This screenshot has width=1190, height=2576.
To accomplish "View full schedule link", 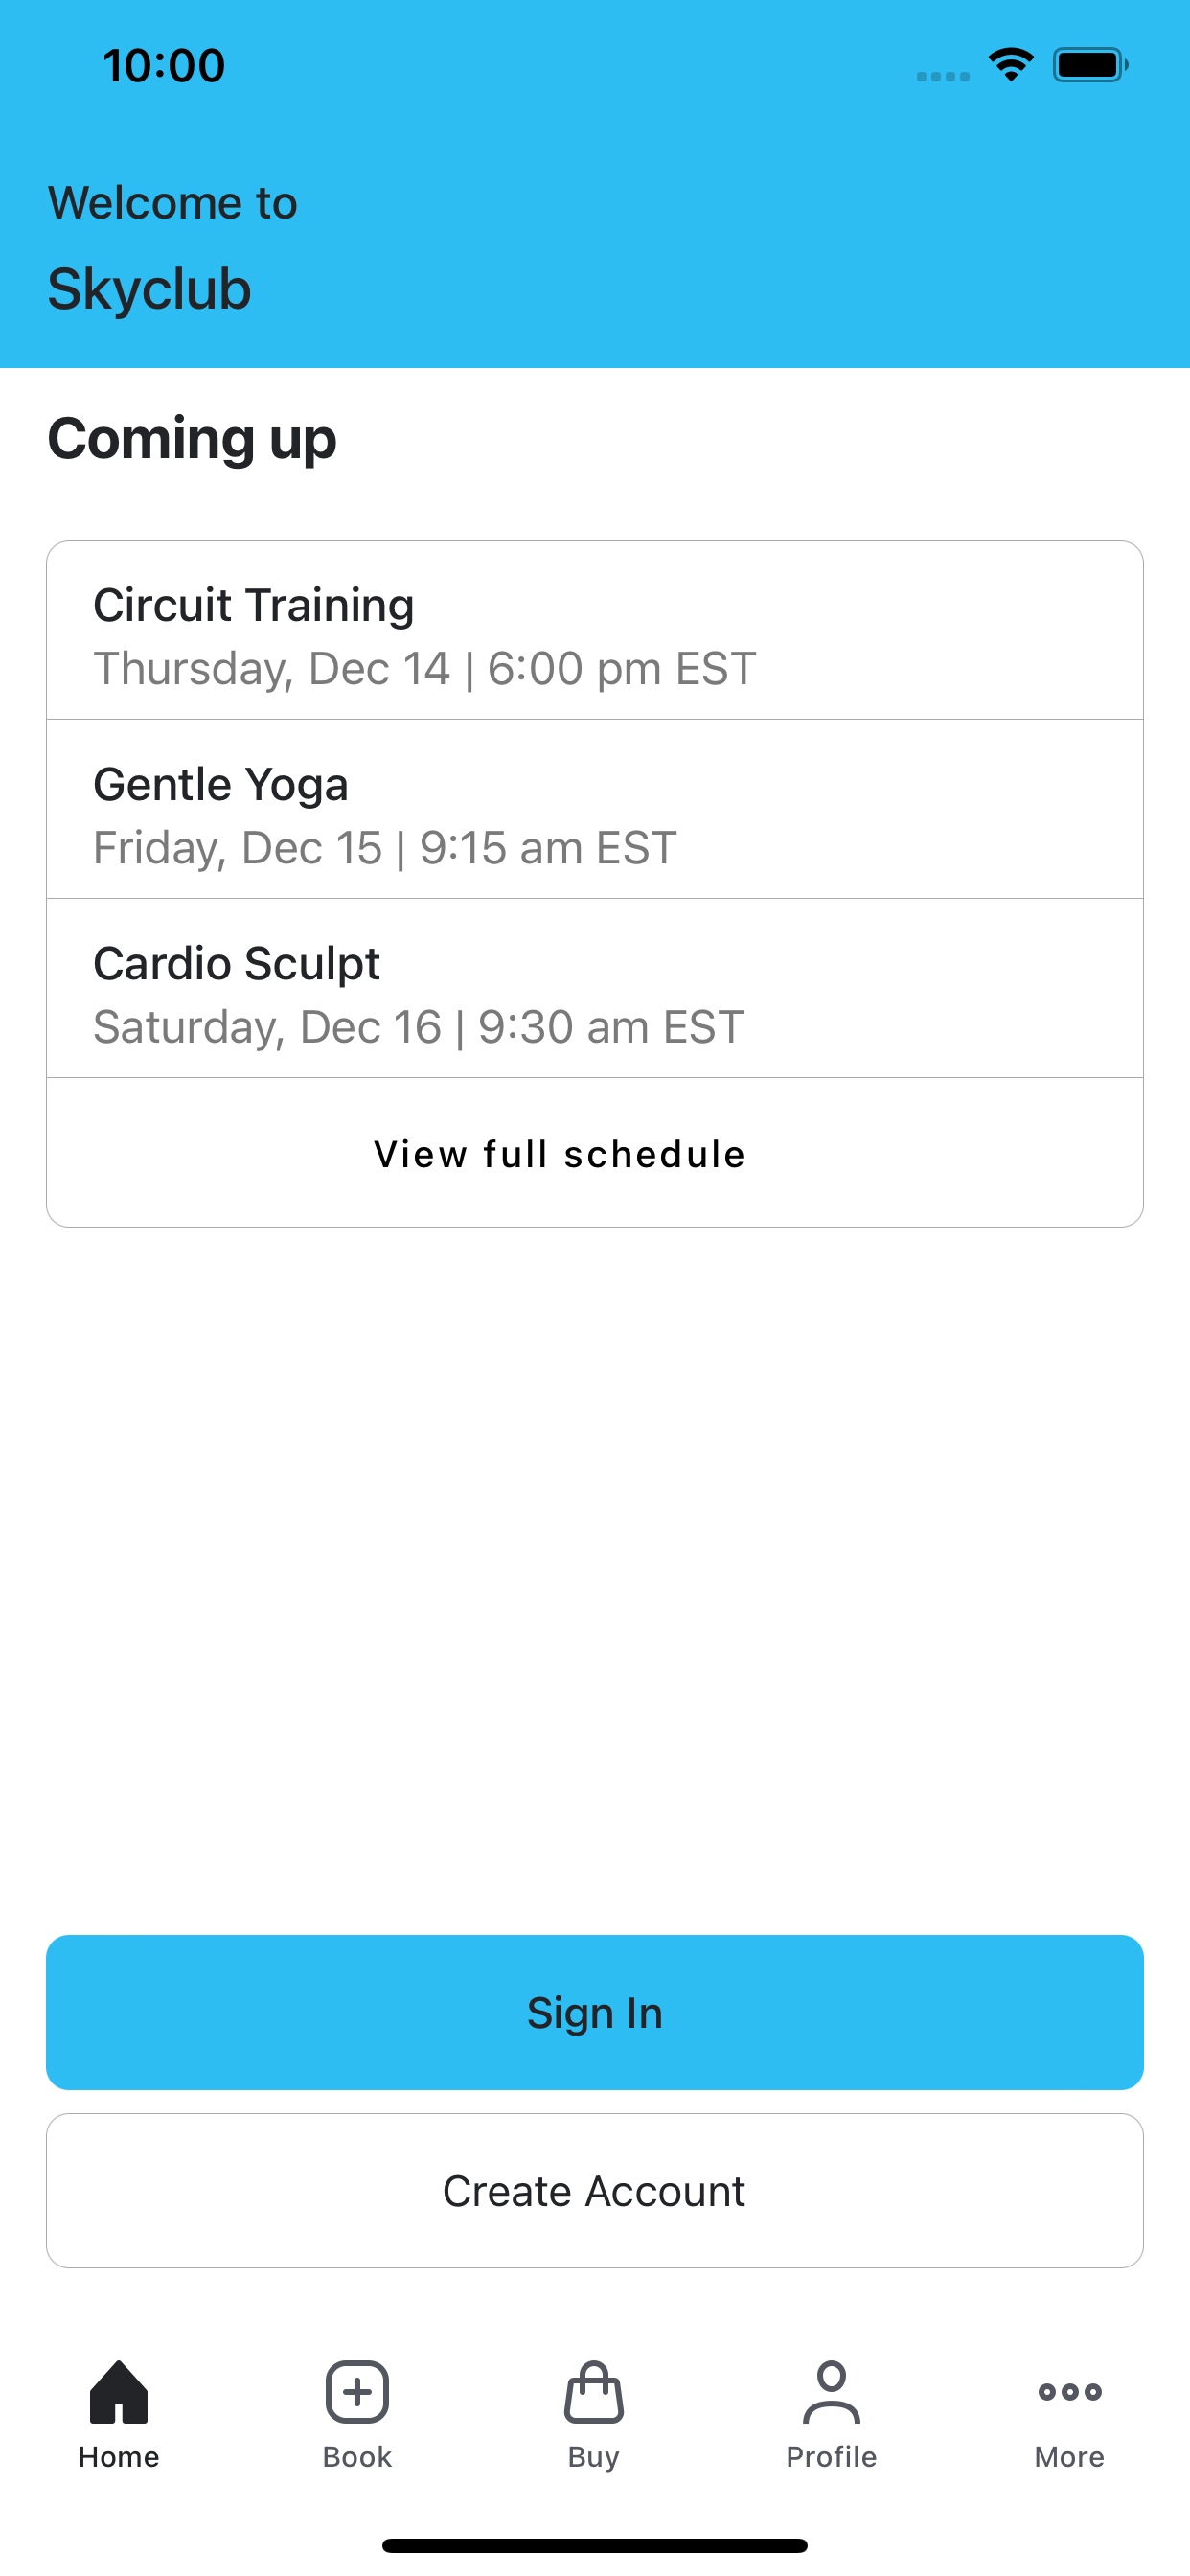I will pyautogui.click(x=560, y=1153).
